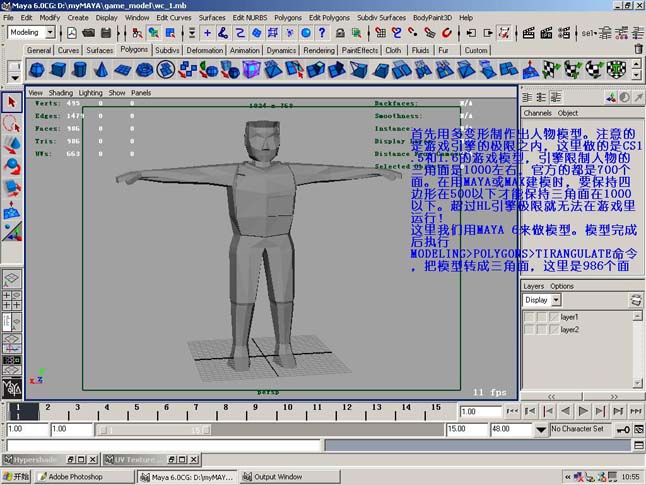The width and height of the screenshot is (646, 485).
Task: Toggle select by component type icon
Action: (170, 33)
